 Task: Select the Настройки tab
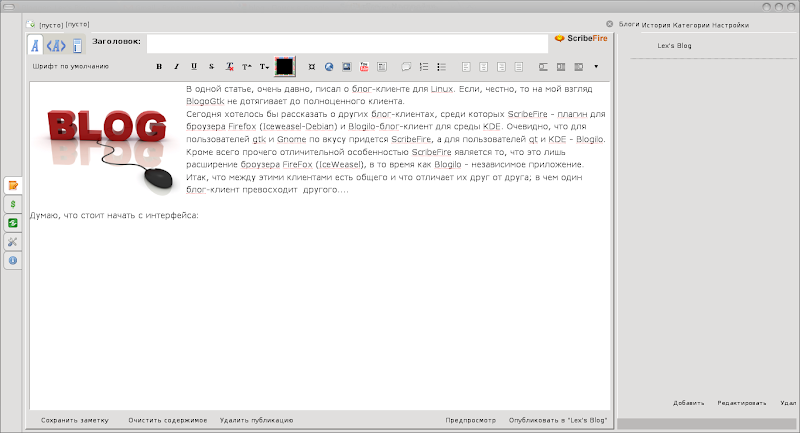click(x=731, y=25)
